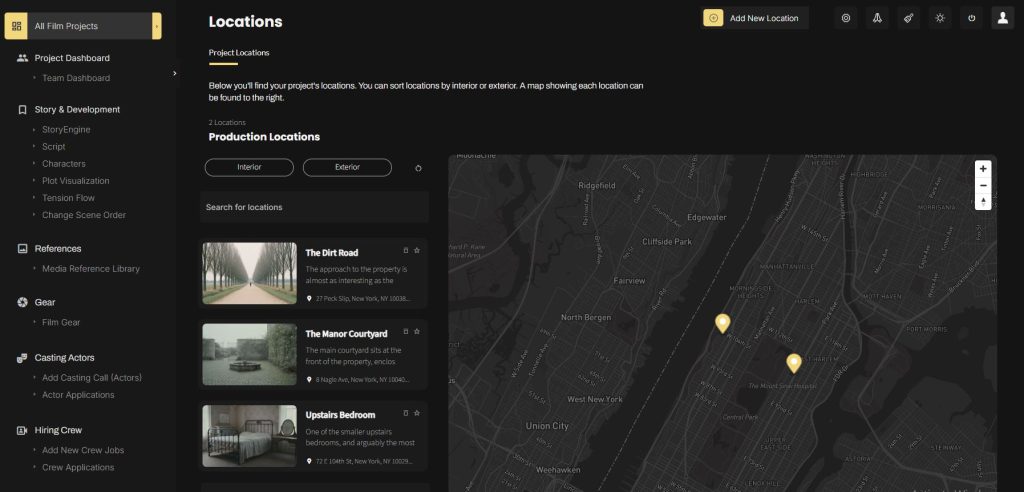This screenshot has height=492, width=1024.
Task: Open Script in the sidebar
Action: pos(54,146)
